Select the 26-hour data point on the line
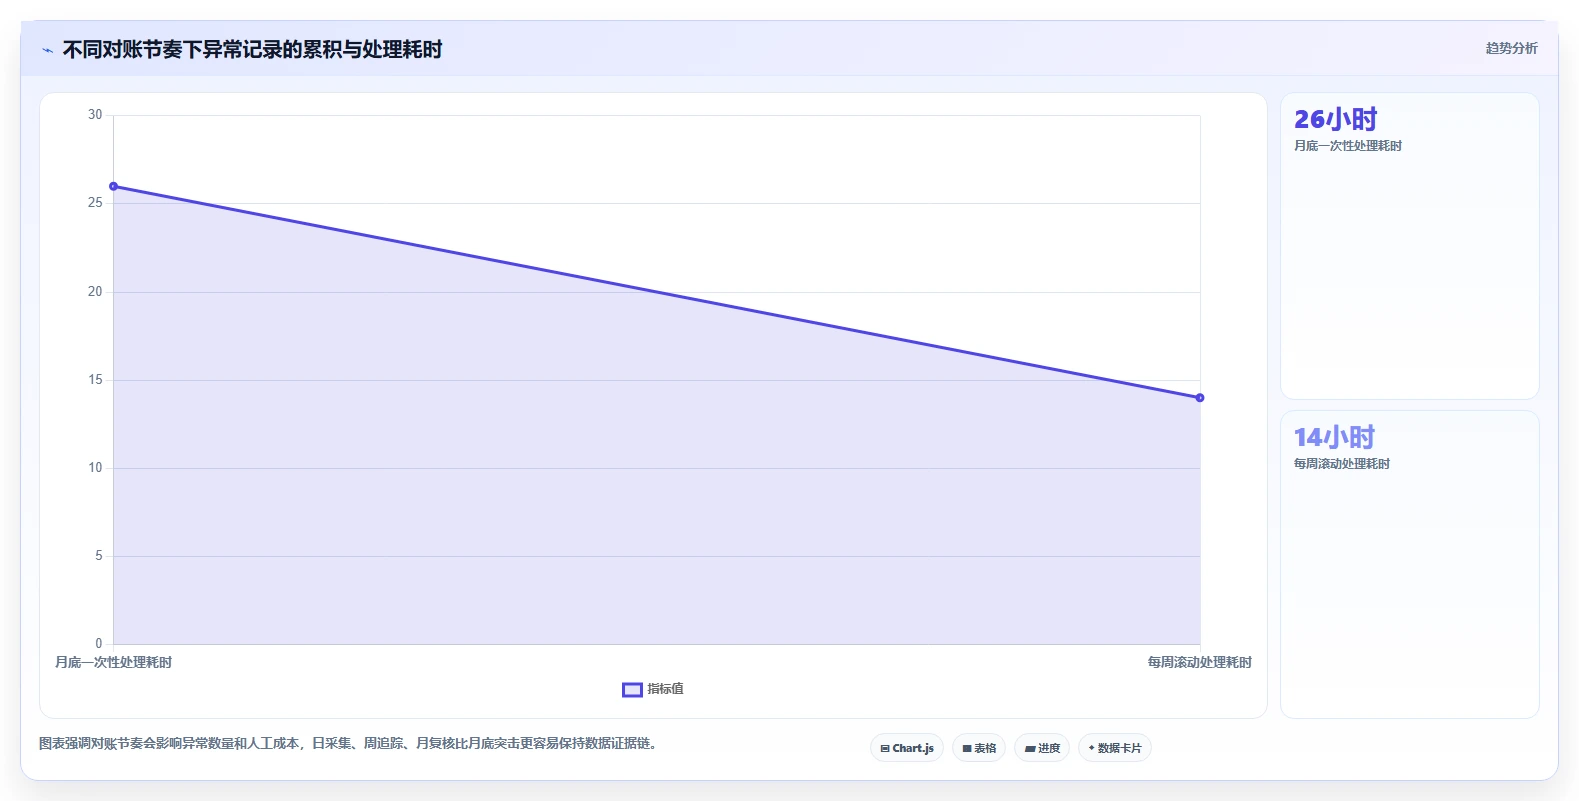 pos(113,186)
